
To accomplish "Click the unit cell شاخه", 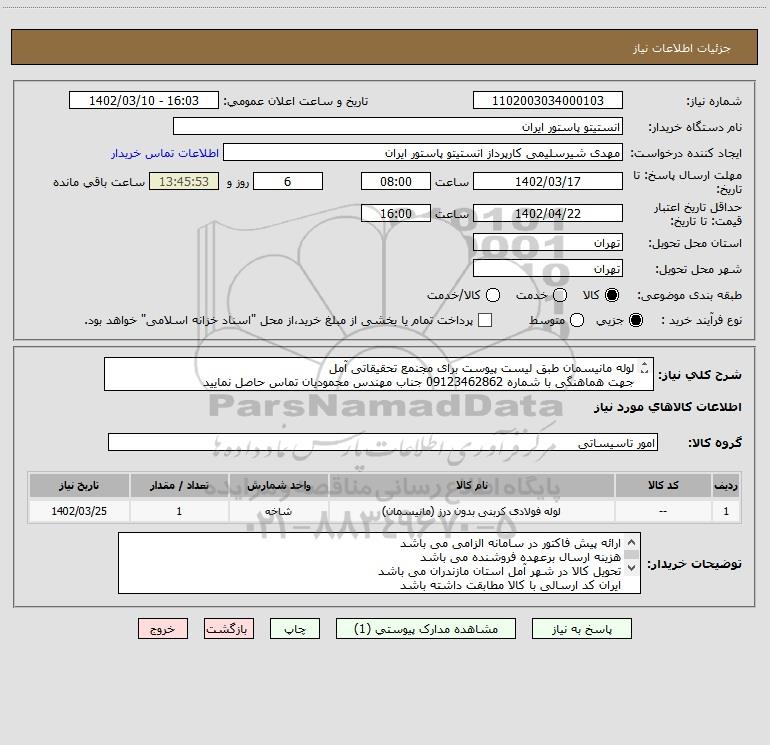I will tap(278, 511).
